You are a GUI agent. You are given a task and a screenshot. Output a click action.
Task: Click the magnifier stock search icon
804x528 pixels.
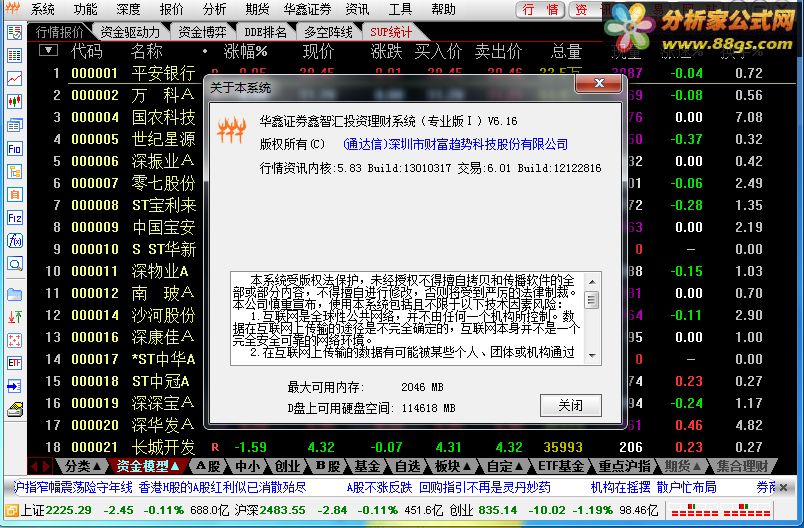(x=14, y=264)
